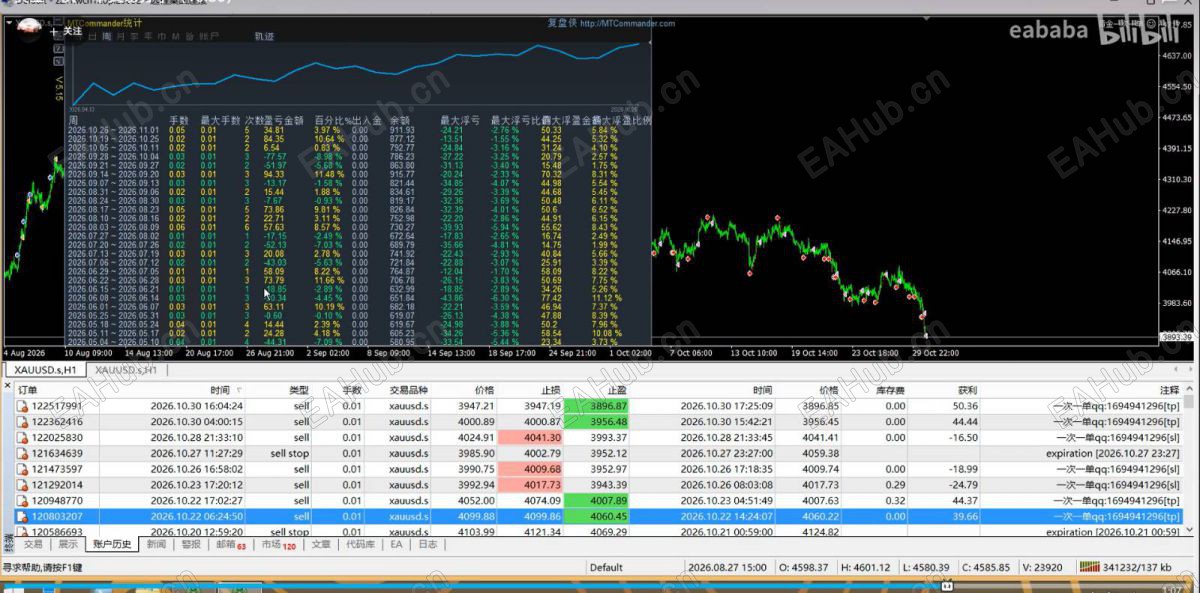The width and height of the screenshot is (1200, 593).
Task: Select 账户 in the MTCommander stats panel
Action: [209, 36]
